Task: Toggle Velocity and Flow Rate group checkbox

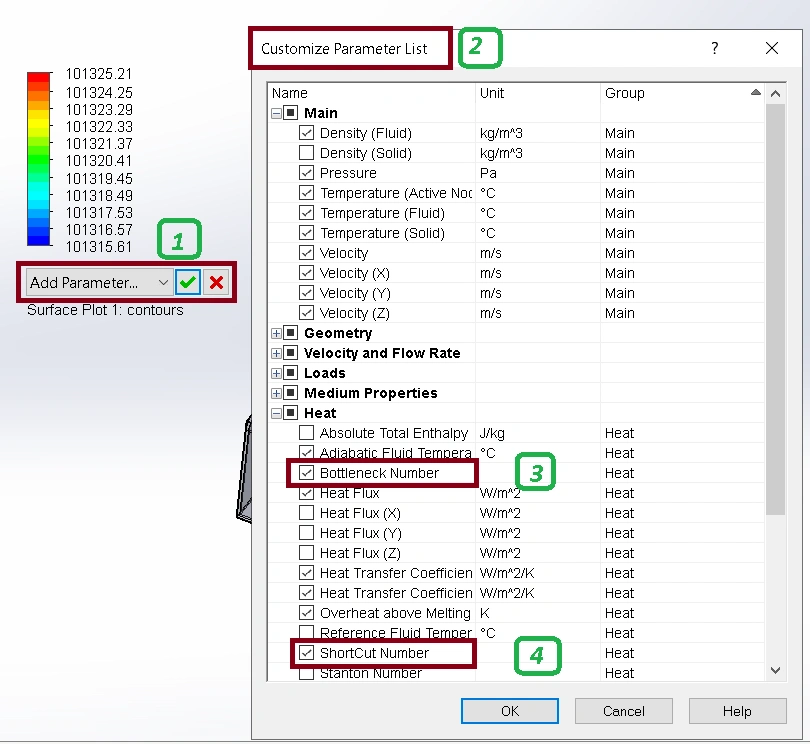Action: tap(291, 353)
